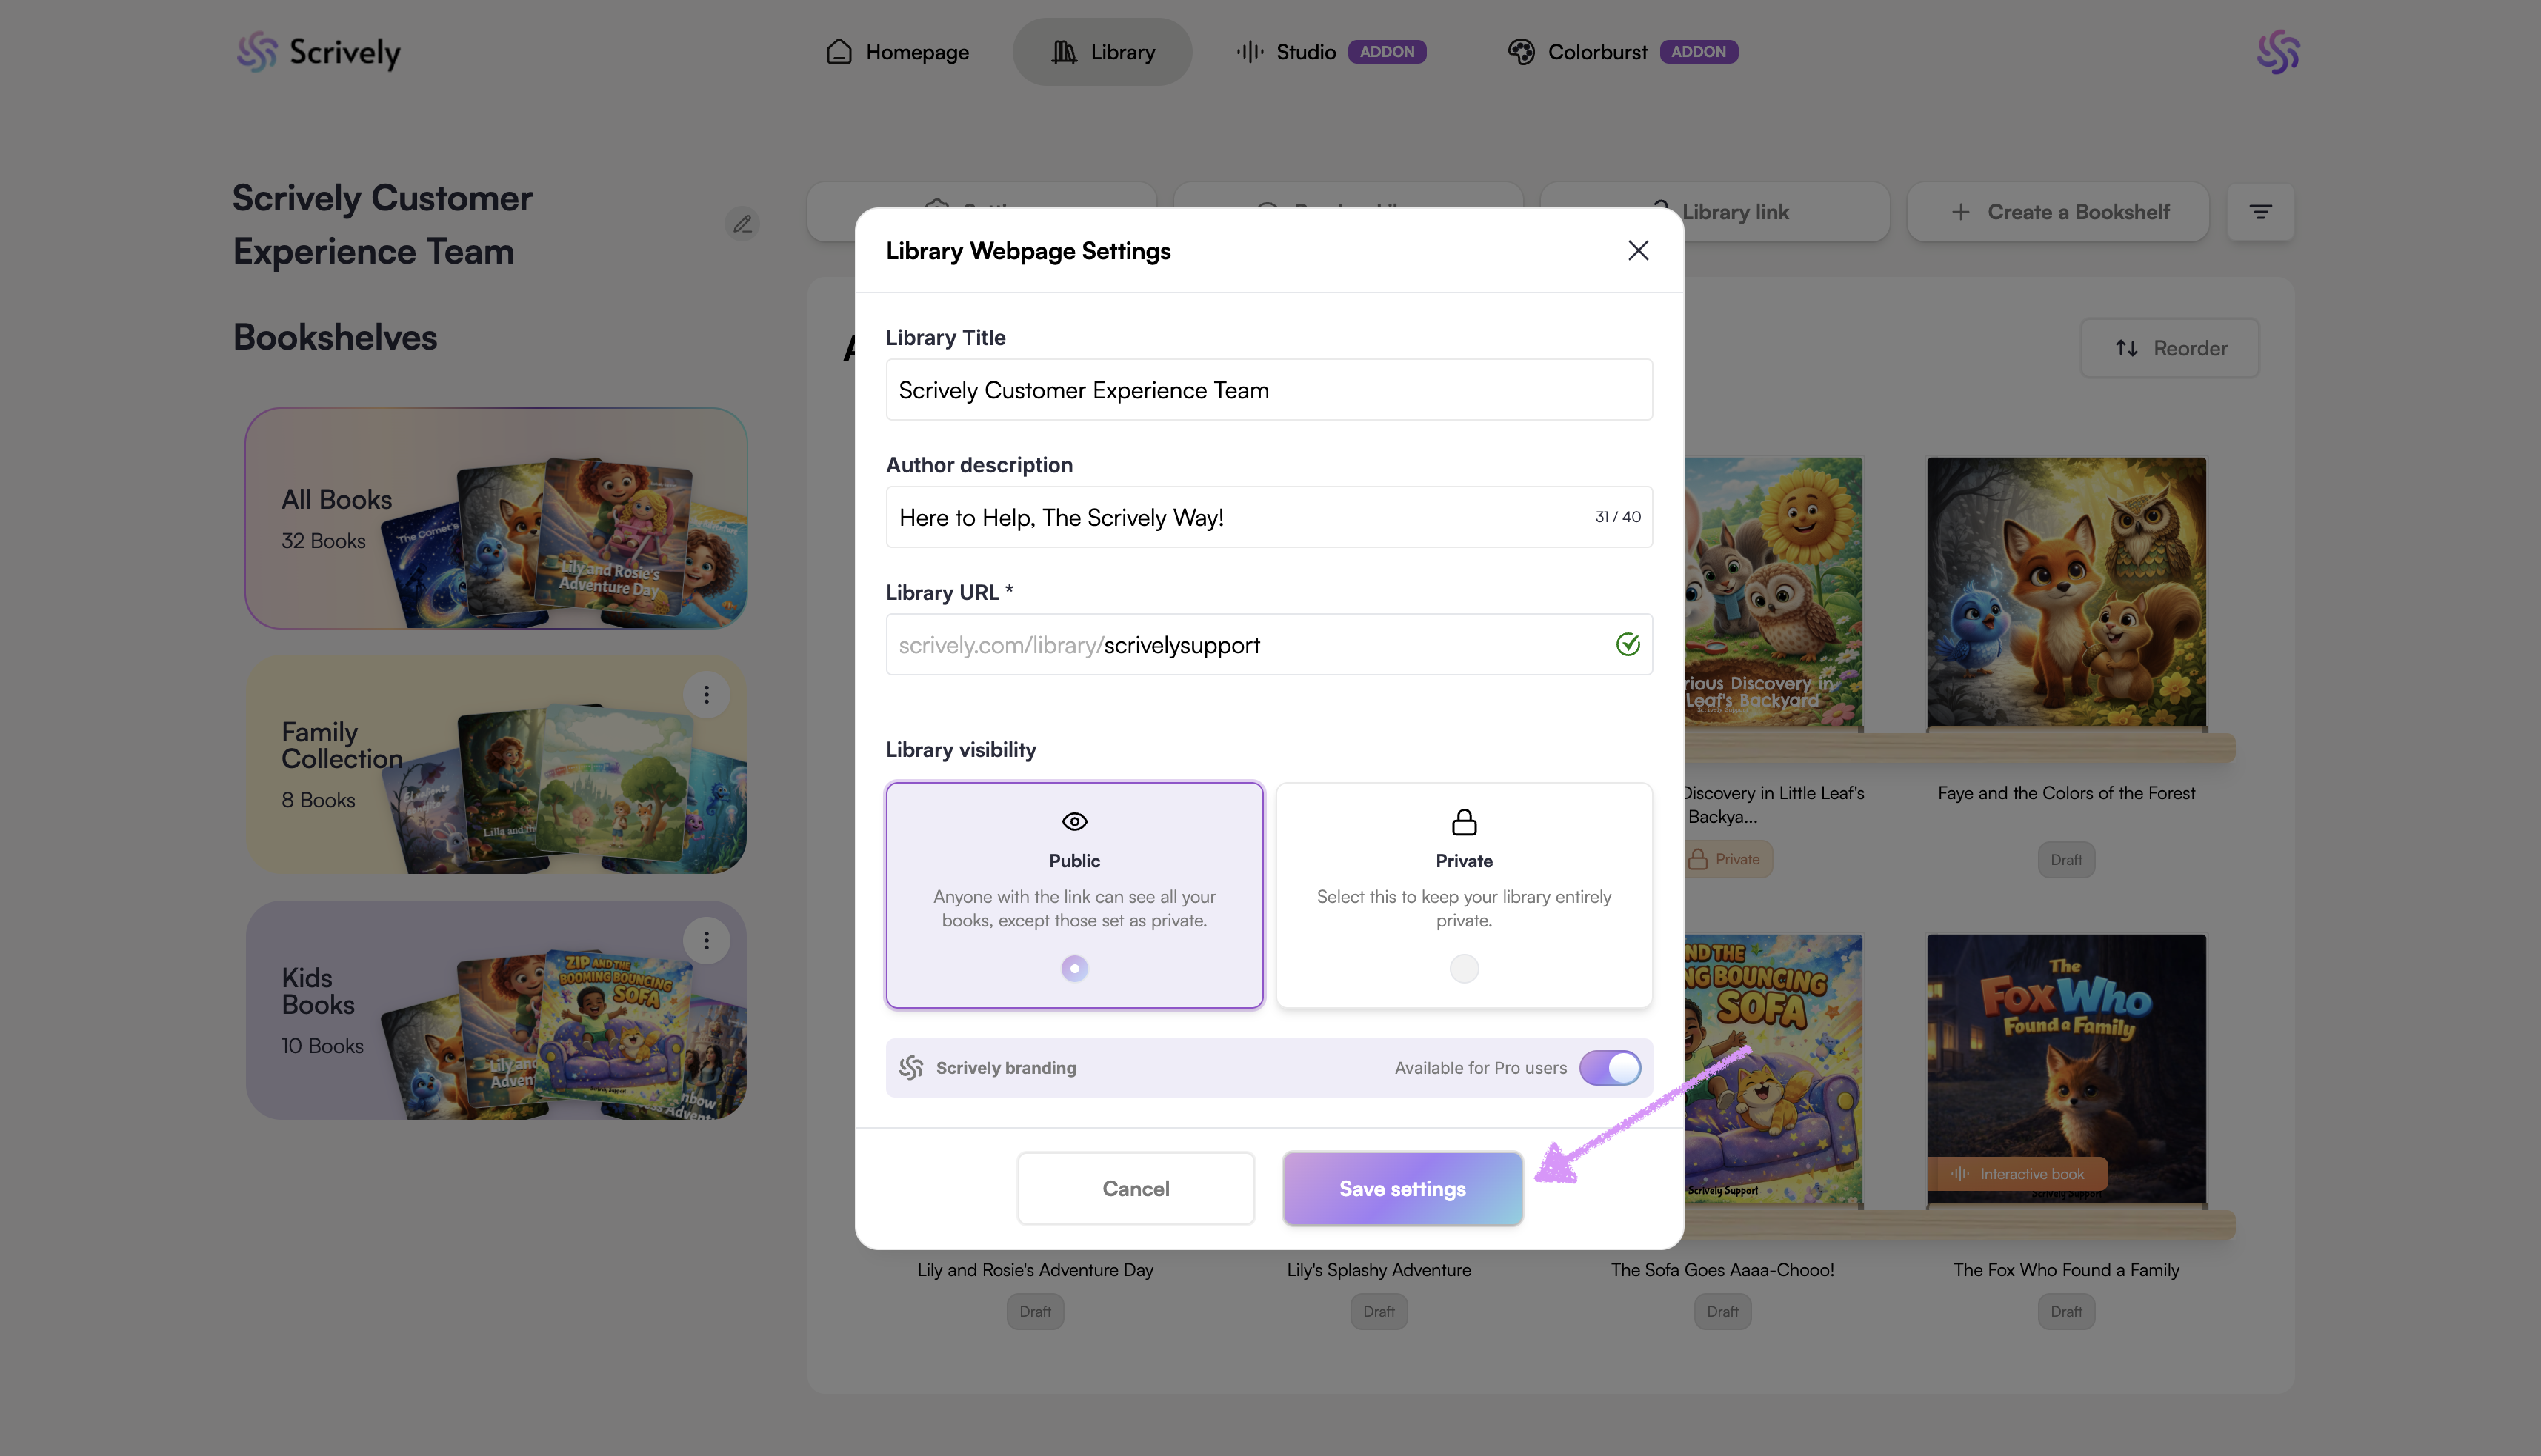Open Kids Books three-dot menu
This screenshot has height=1456, width=2541.
pyautogui.click(x=706, y=940)
